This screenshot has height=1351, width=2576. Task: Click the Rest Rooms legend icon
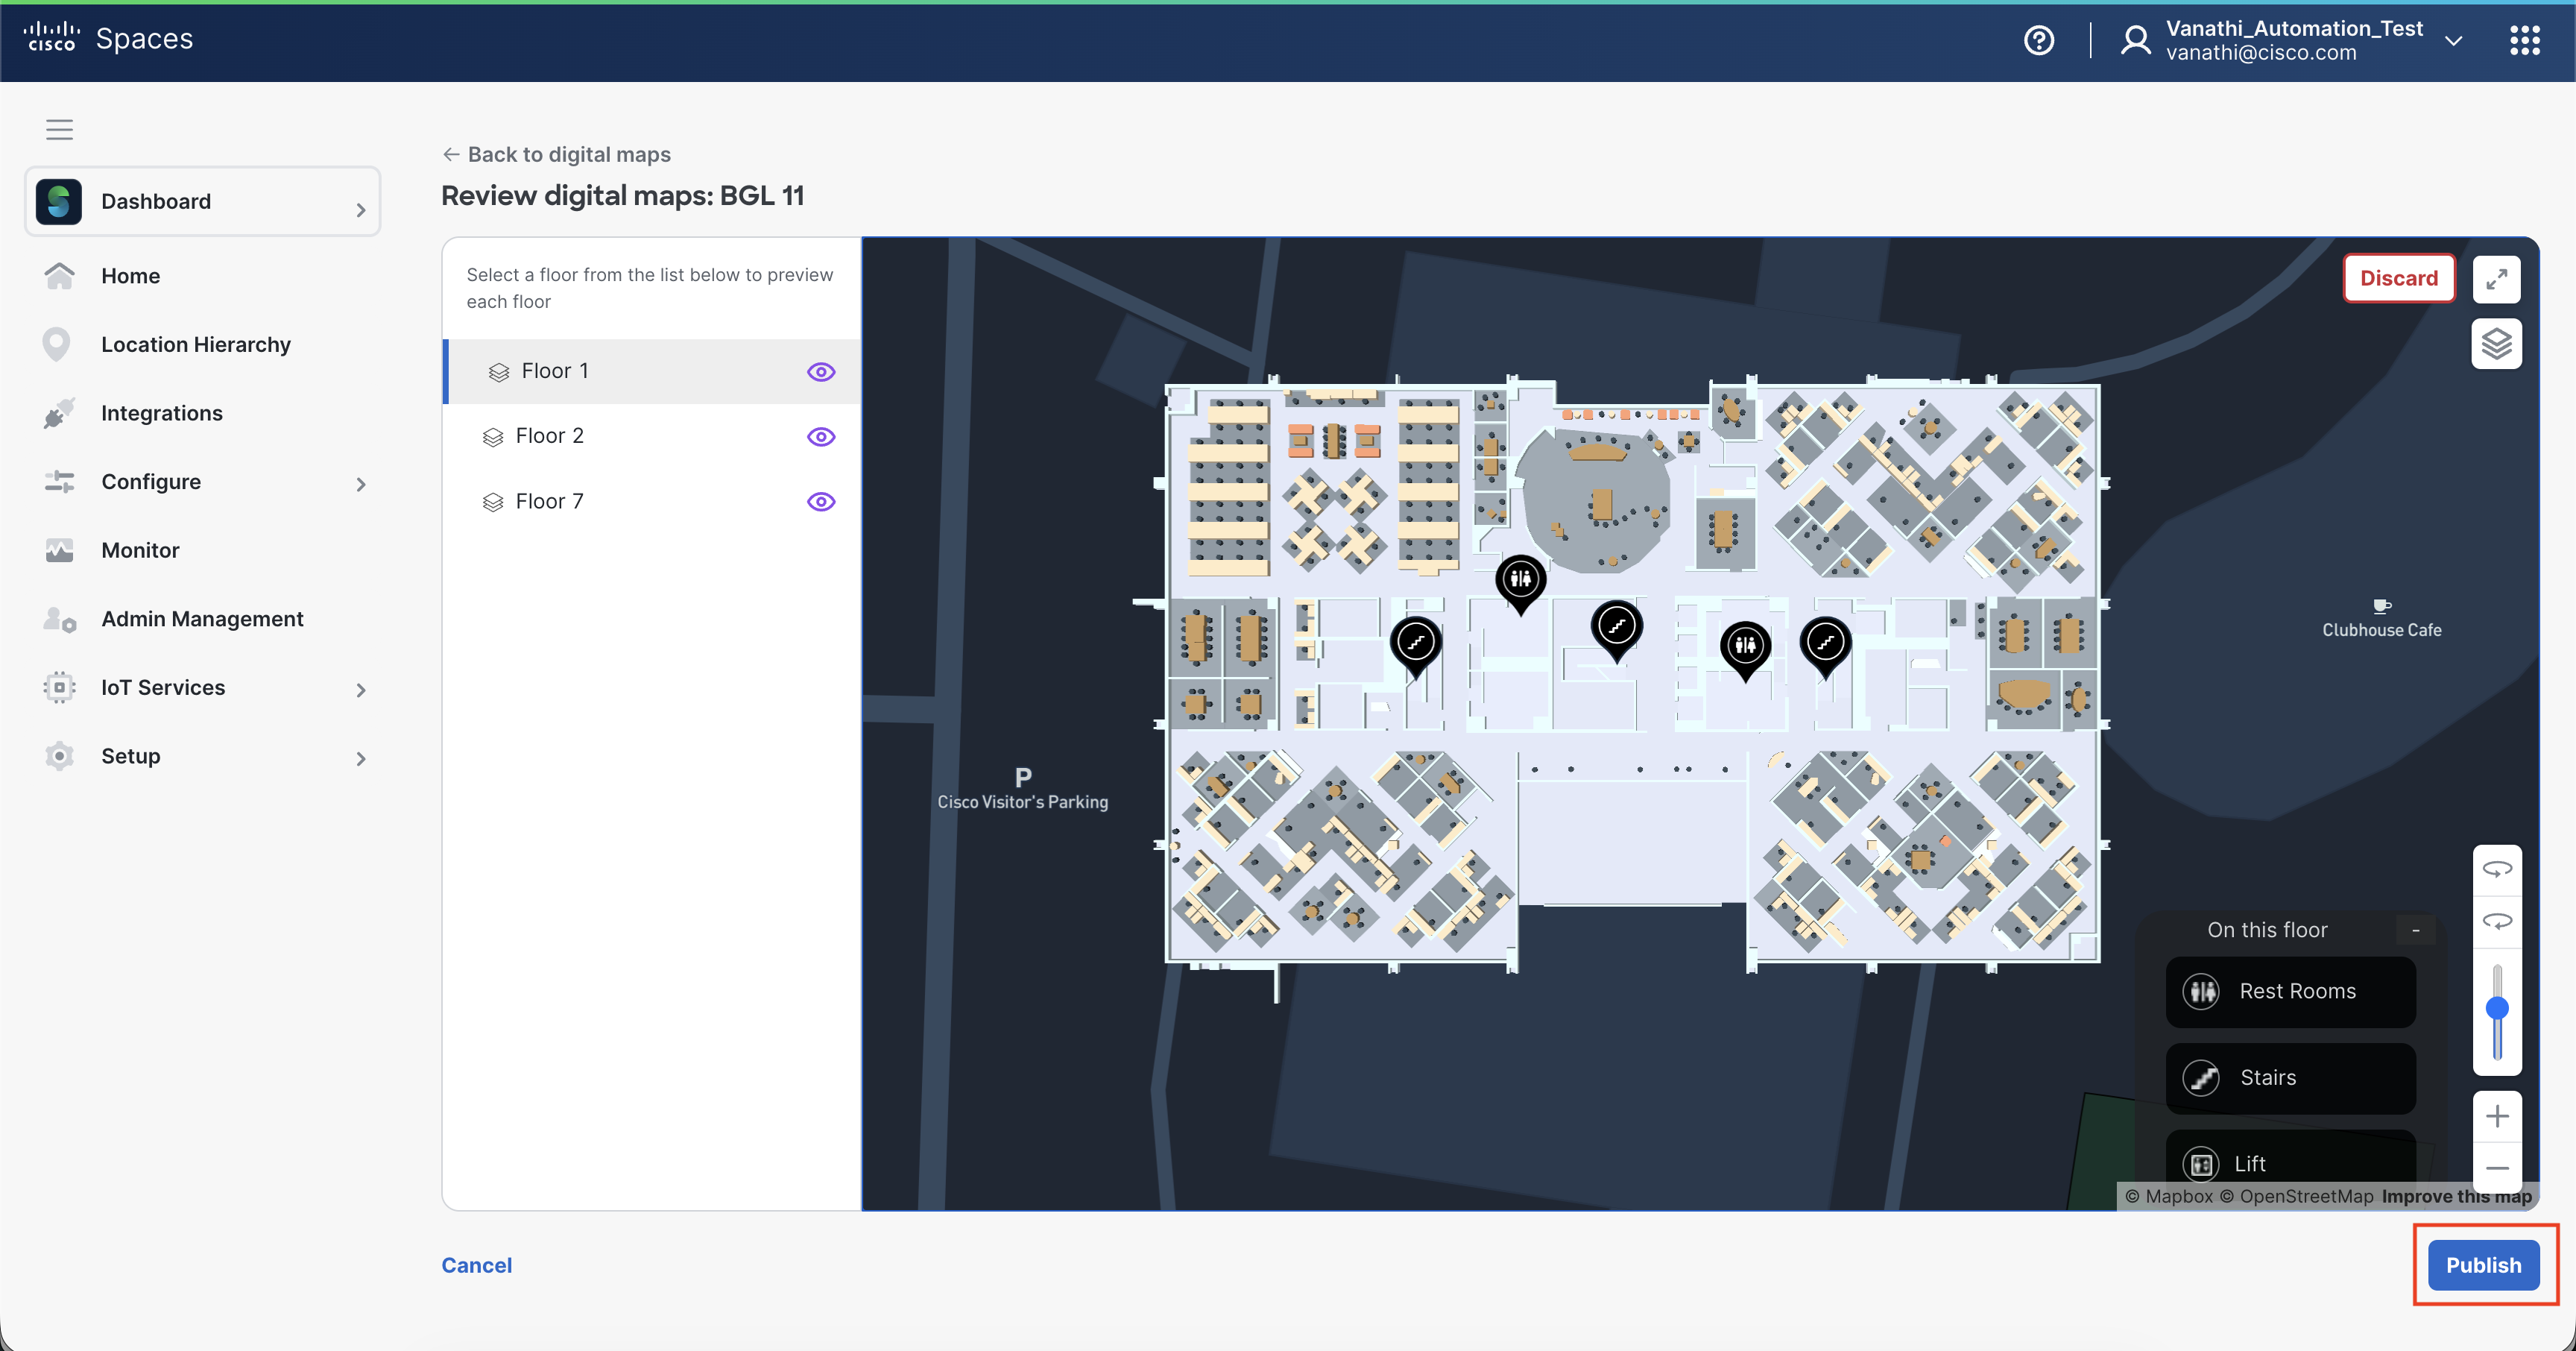coord(2201,991)
